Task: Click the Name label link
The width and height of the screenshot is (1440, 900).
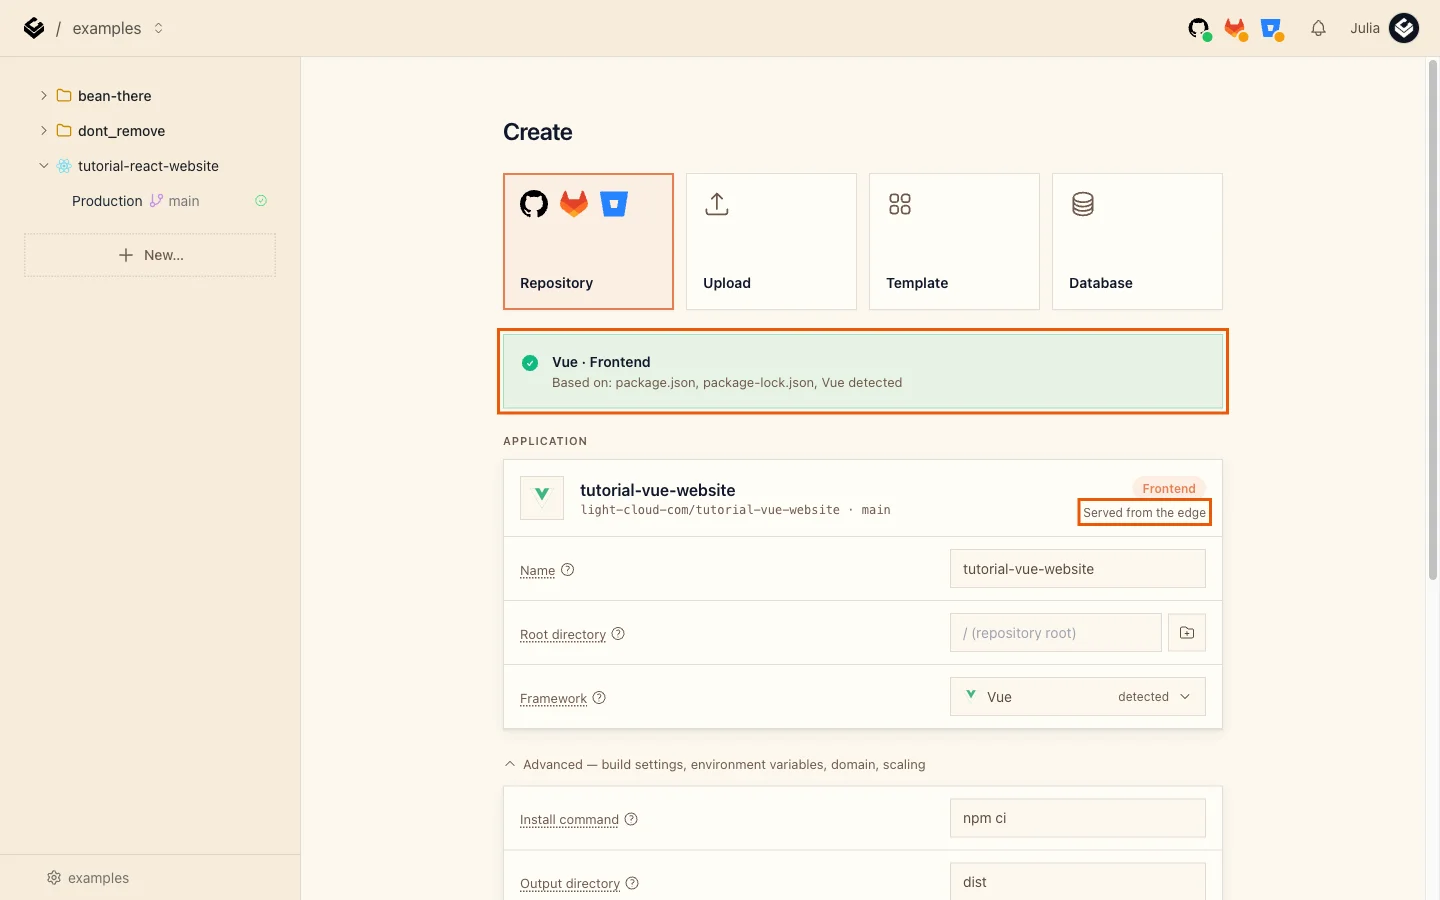Action: pyautogui.click(x=537, y=571)
